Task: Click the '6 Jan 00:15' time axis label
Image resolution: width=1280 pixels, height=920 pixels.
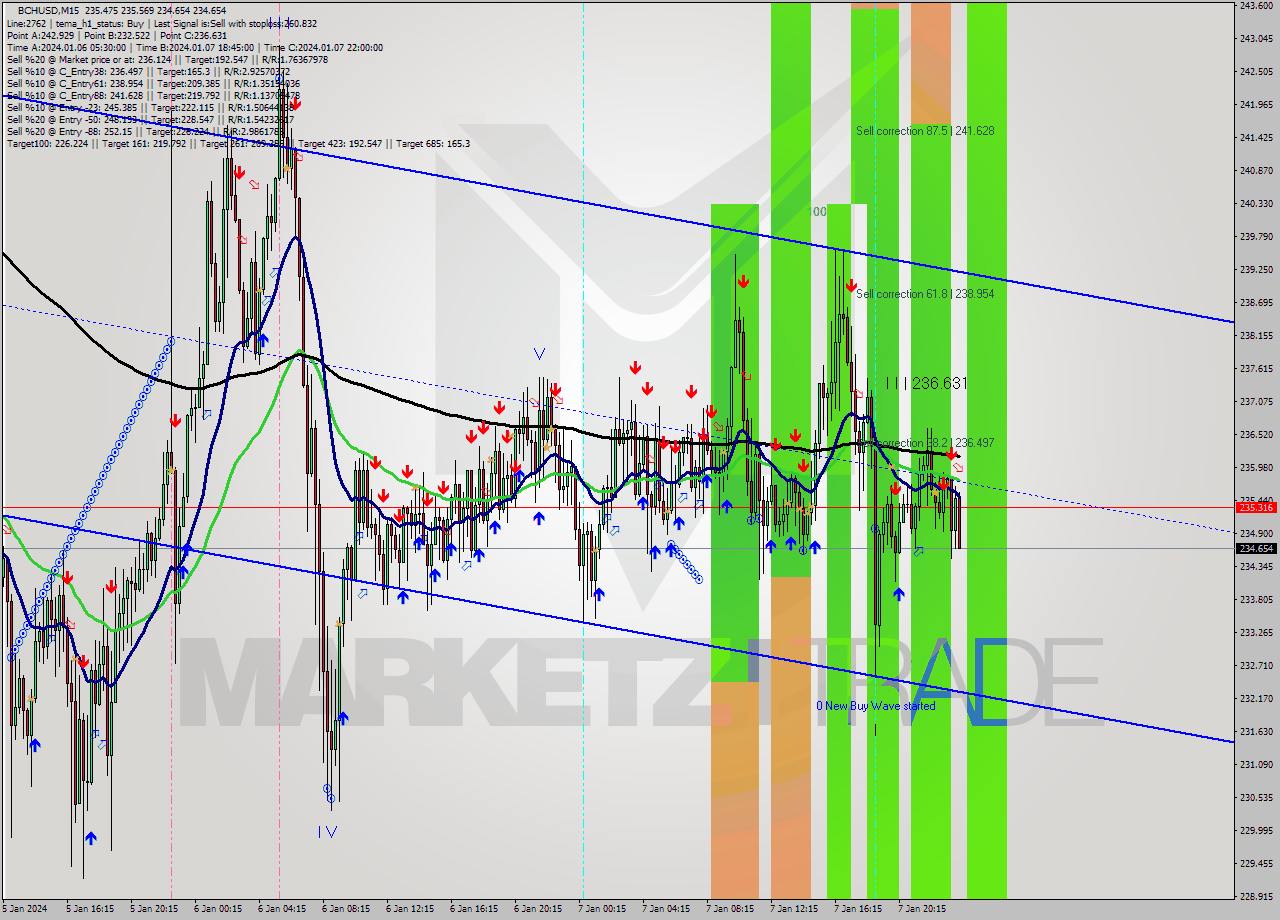Action: (x=218, y=910)
